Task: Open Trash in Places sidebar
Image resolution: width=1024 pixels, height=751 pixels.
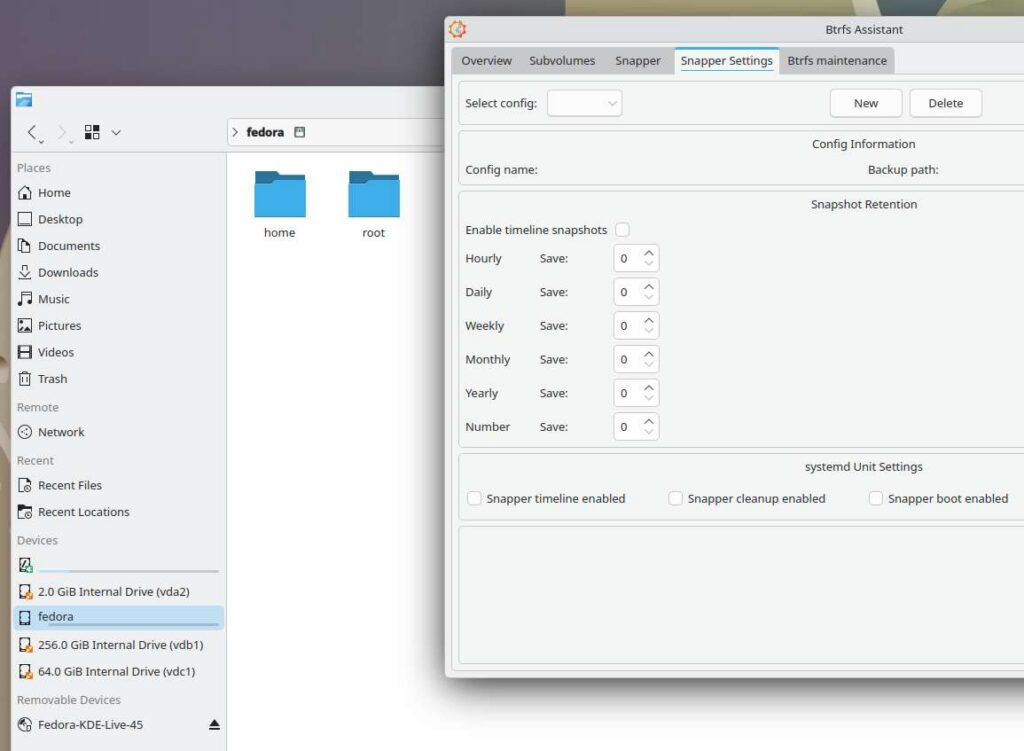Action: click(118, 379)
